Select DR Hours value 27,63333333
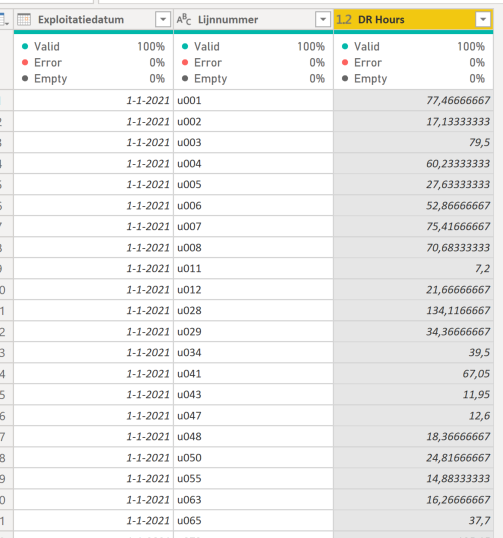503x538 pixels. click(413, 185)
